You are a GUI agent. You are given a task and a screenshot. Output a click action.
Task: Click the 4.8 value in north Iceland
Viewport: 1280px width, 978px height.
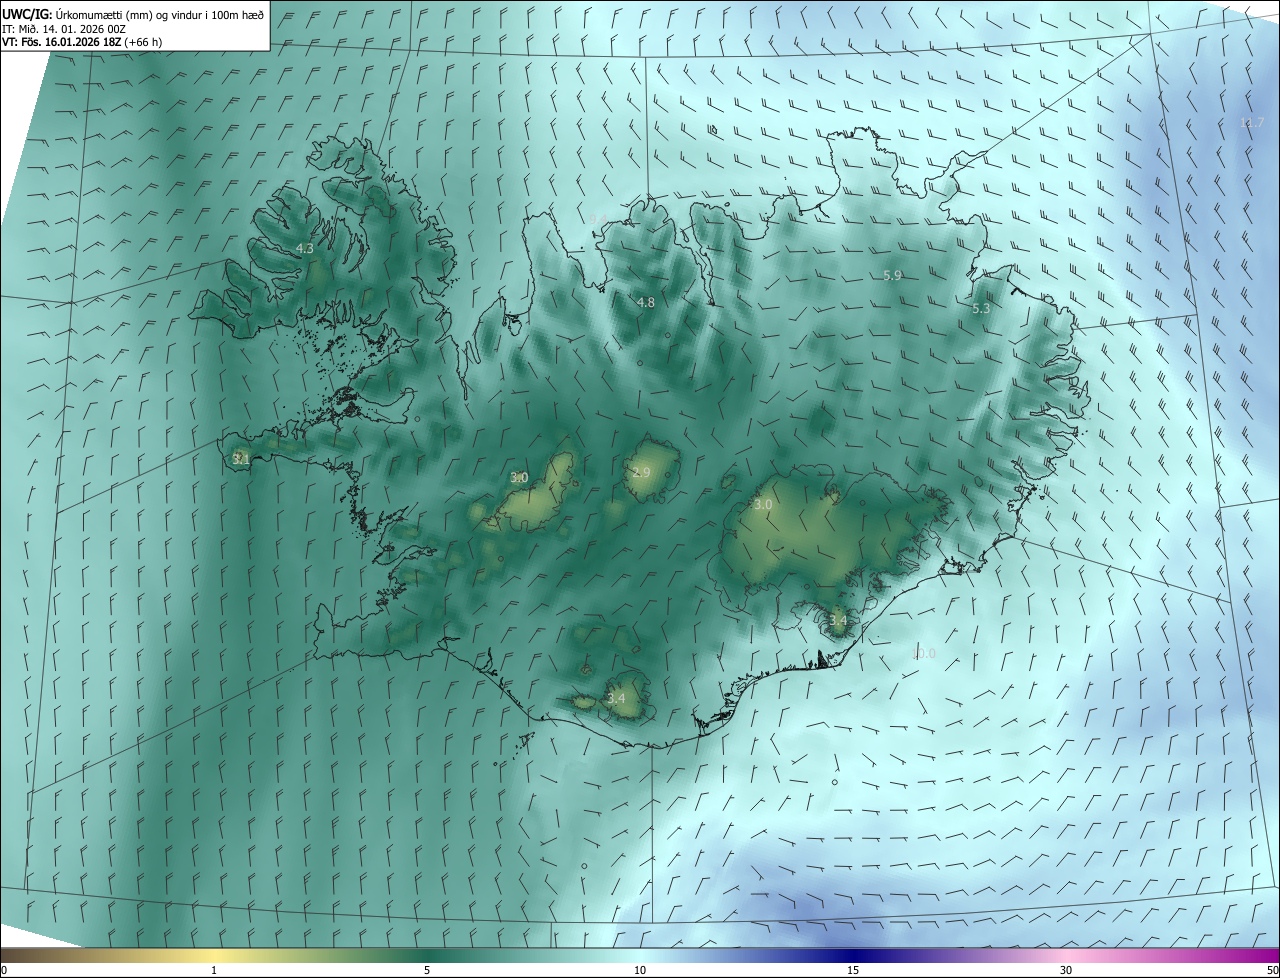pyautogui.click(x=646, y=302)
